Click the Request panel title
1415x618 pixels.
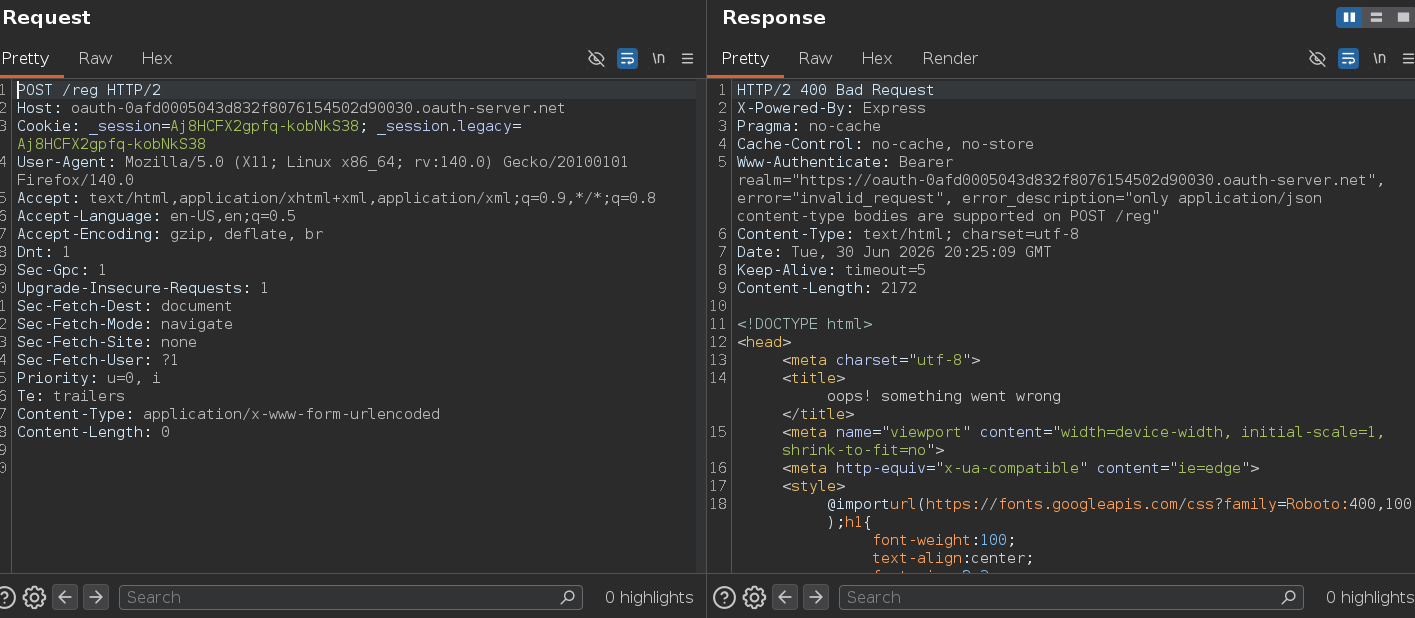click(x=46, y=17)
